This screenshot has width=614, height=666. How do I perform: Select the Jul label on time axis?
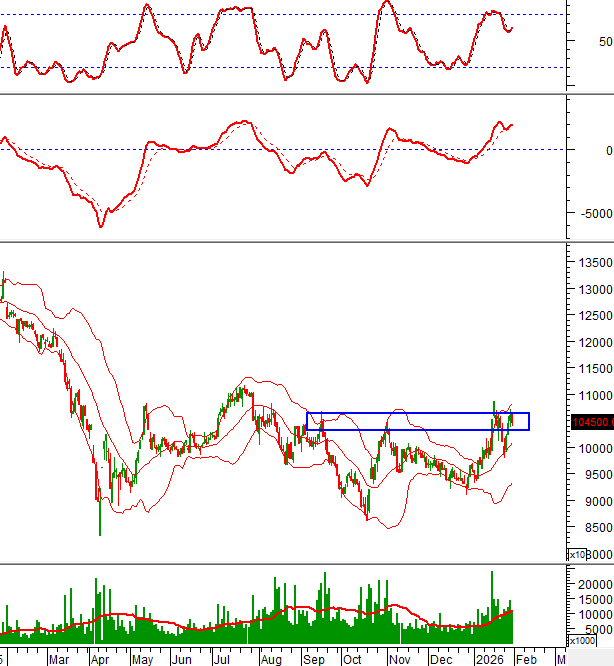(x=221, y=659)
